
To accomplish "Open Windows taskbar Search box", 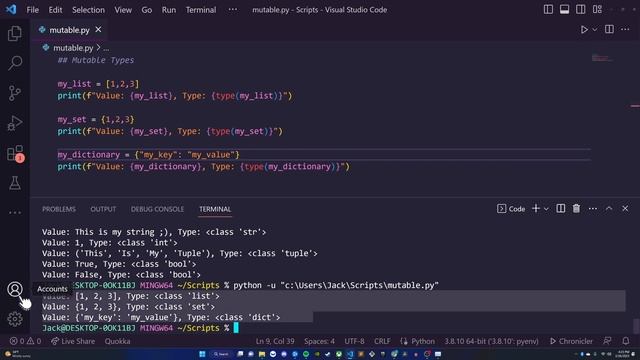I will pos(221,354).
